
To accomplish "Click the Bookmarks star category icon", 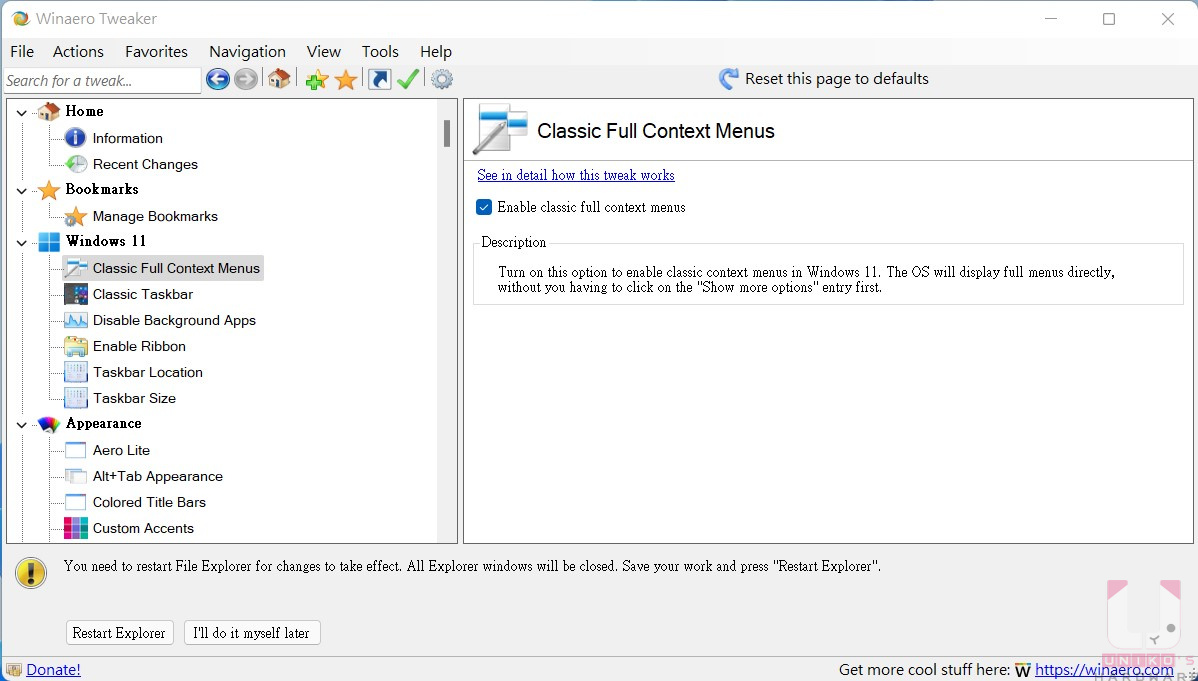I will (49, 190).
